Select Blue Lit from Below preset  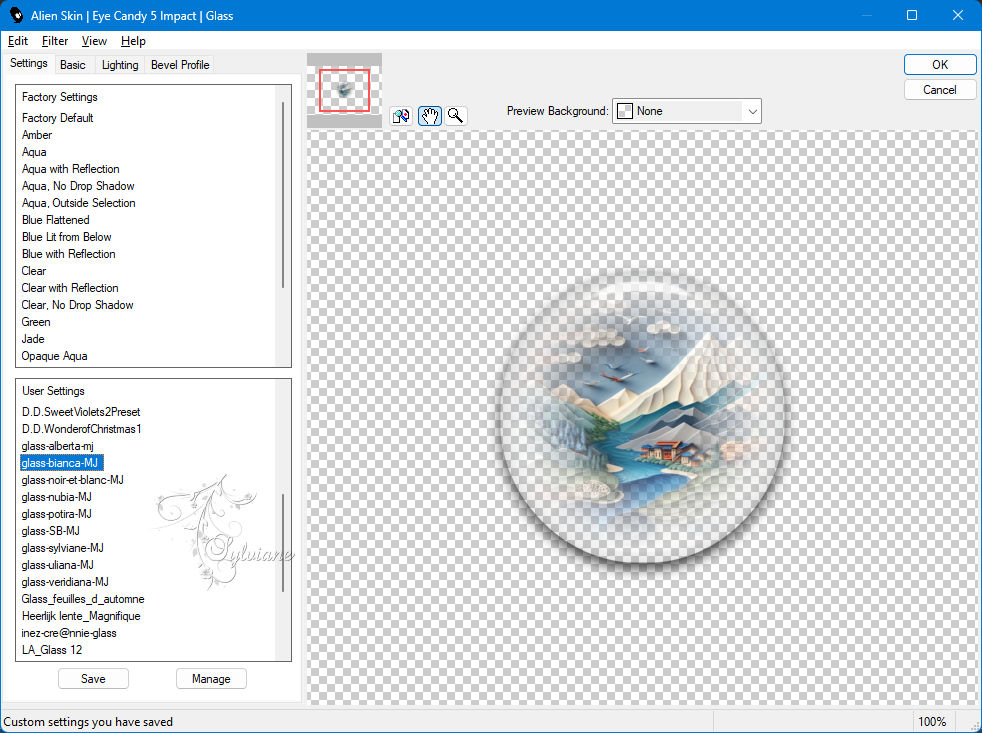pyautogui.click(x=66, y=237)
